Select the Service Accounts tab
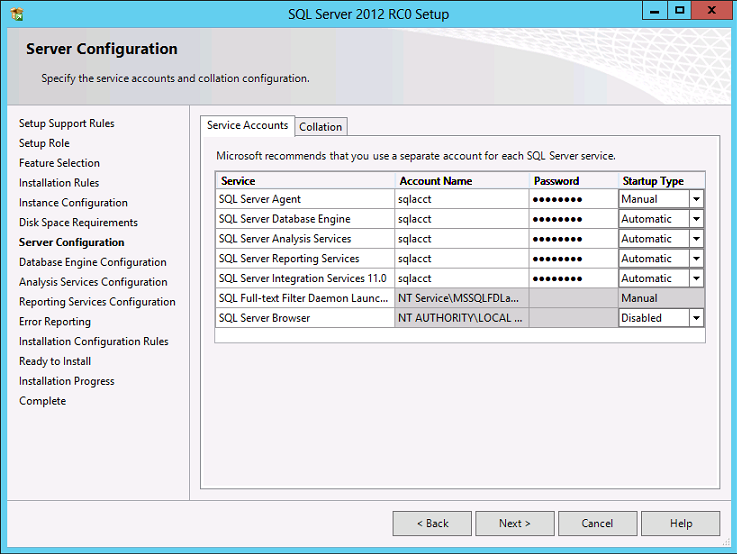The image size is (737, 554). pos(248,125)
